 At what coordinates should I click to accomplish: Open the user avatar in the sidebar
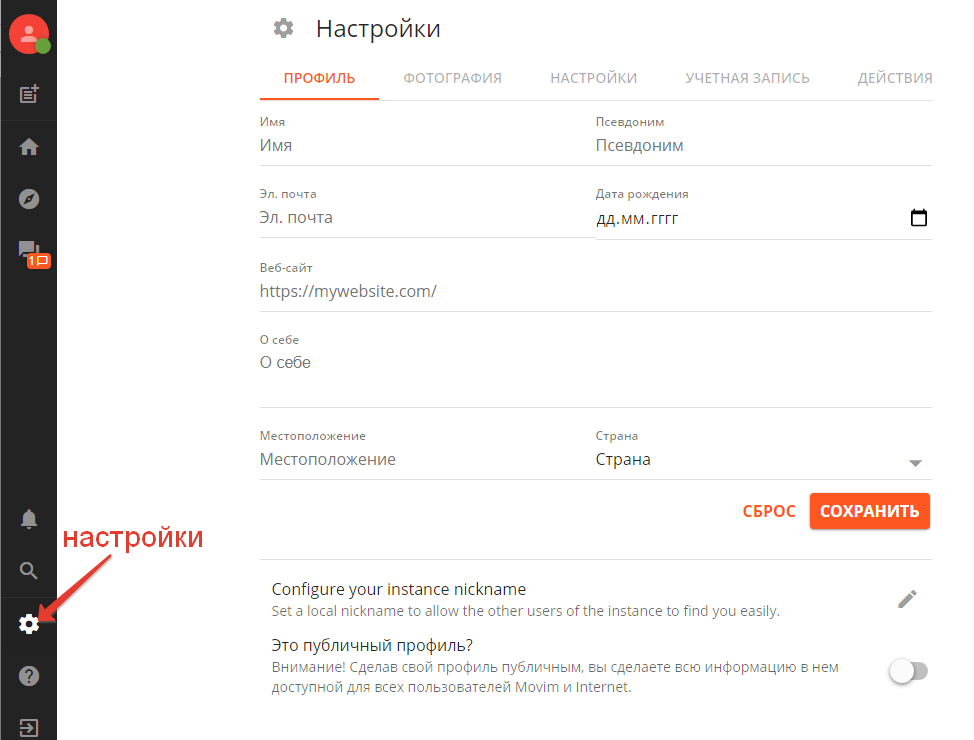(29, 35)
